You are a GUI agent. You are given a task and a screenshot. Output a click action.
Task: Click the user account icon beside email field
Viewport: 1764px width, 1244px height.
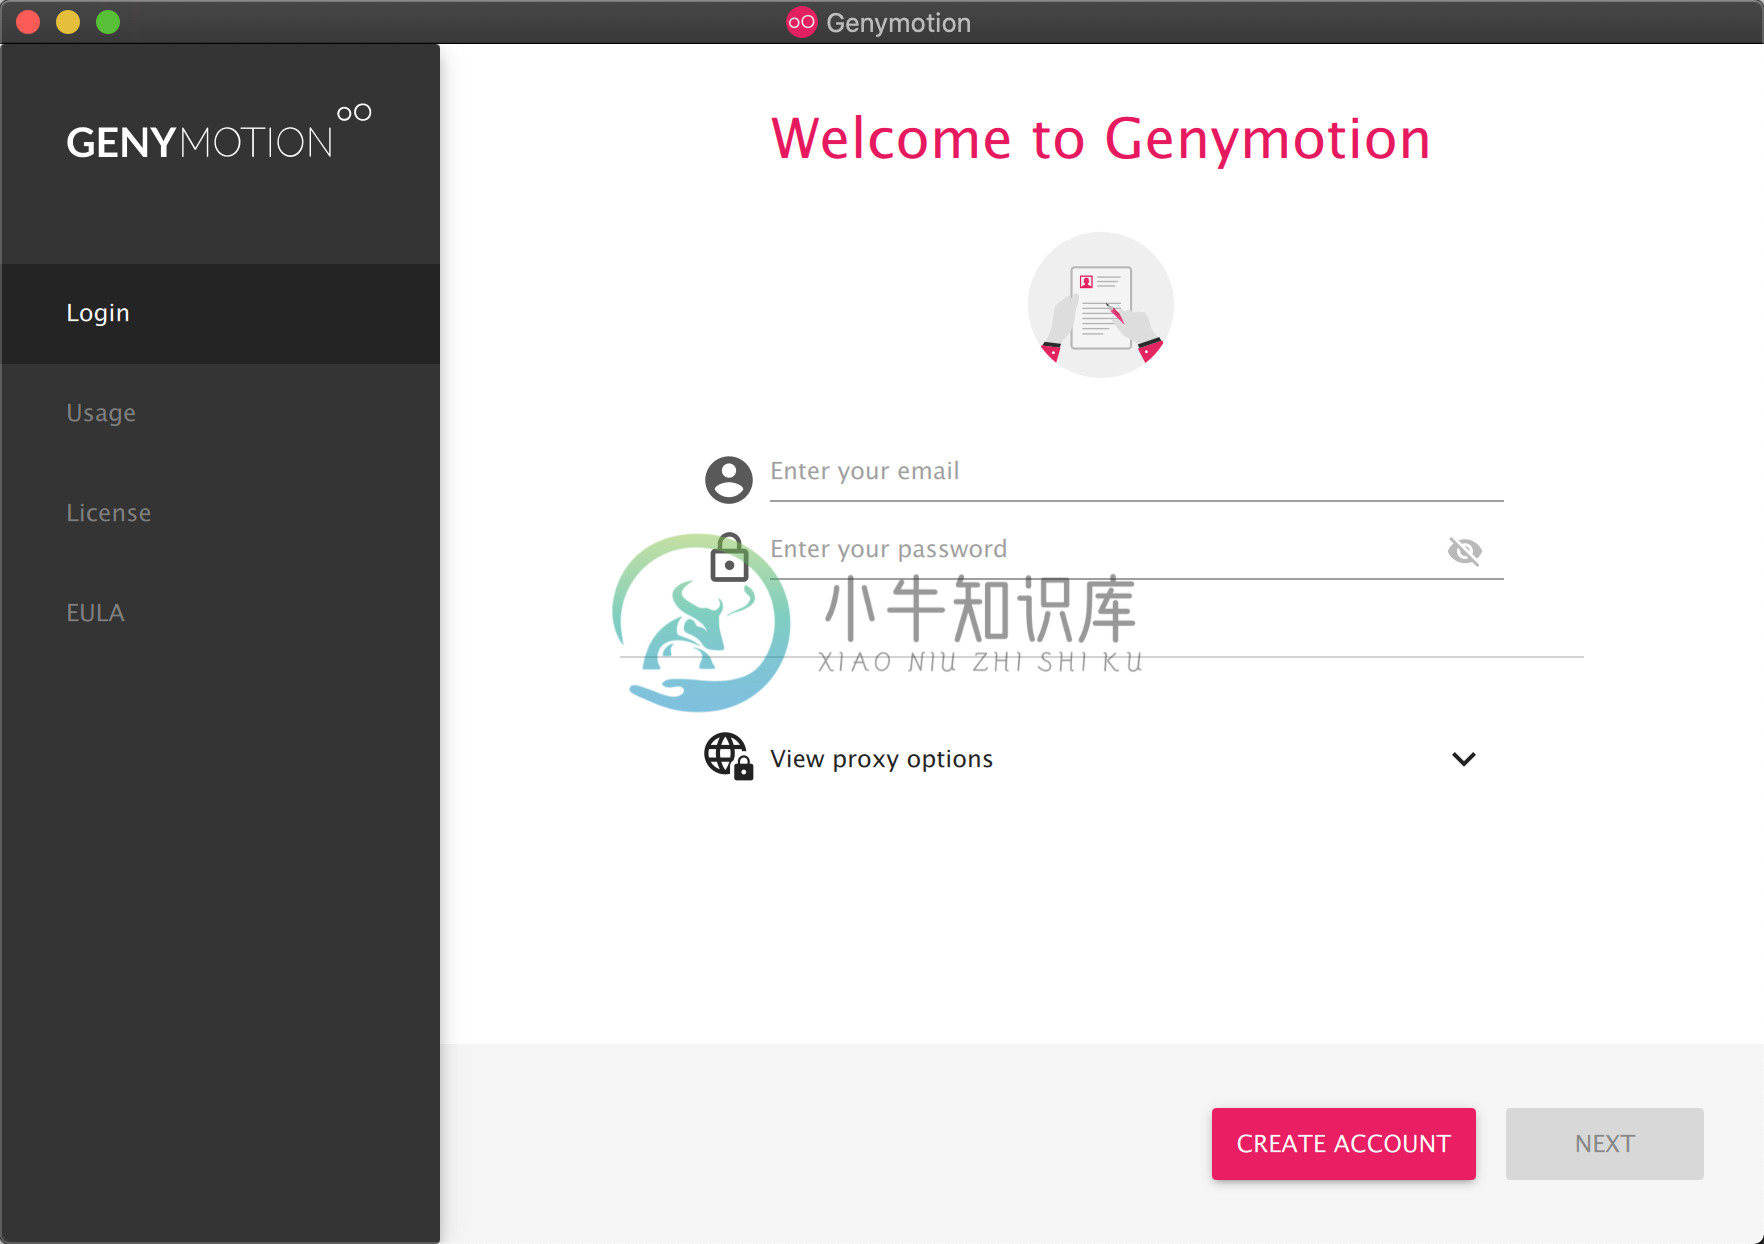(729, 480)
